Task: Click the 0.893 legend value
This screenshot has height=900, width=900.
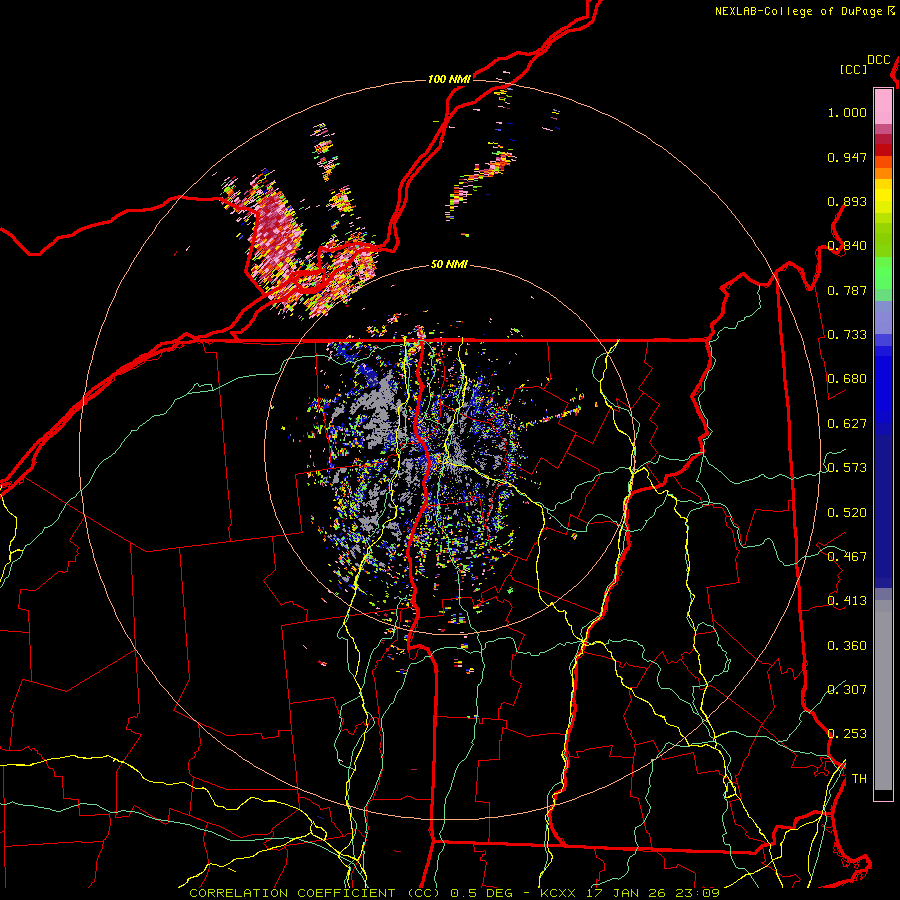Action: point(847,201)
